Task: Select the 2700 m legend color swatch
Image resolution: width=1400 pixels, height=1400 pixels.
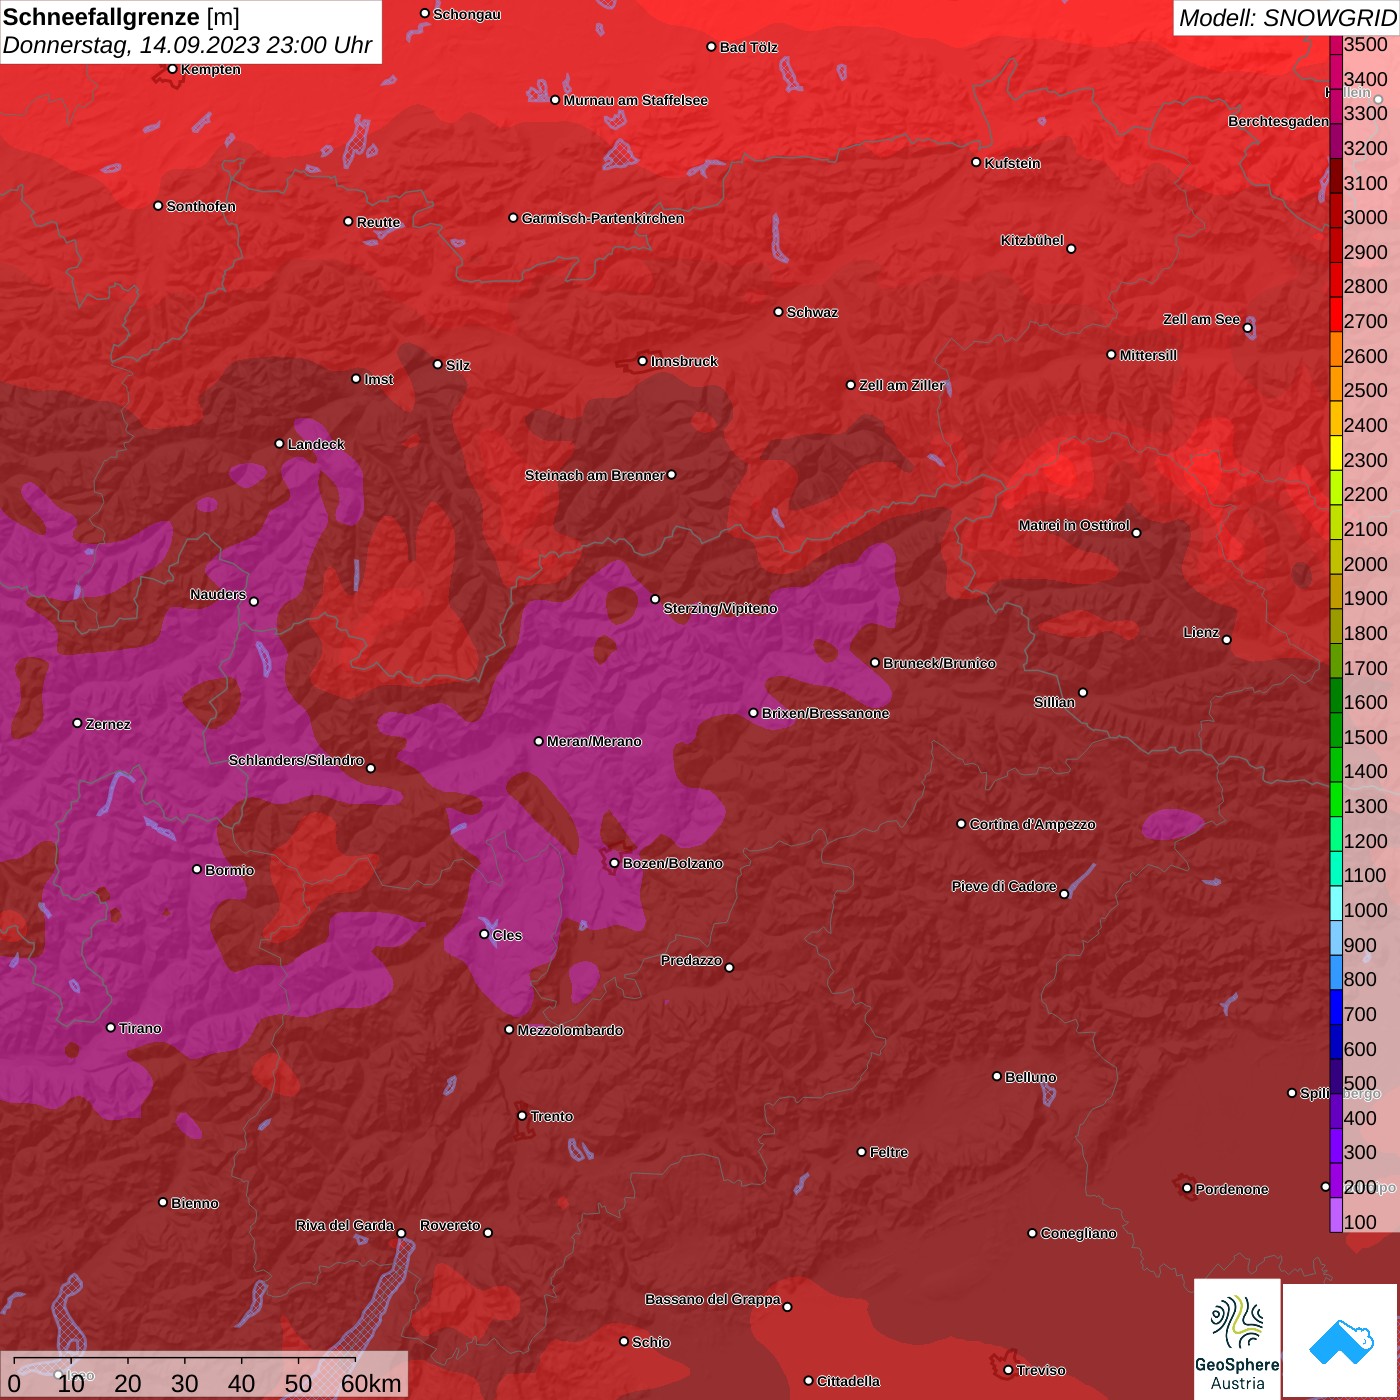Action: (1336, 313)
